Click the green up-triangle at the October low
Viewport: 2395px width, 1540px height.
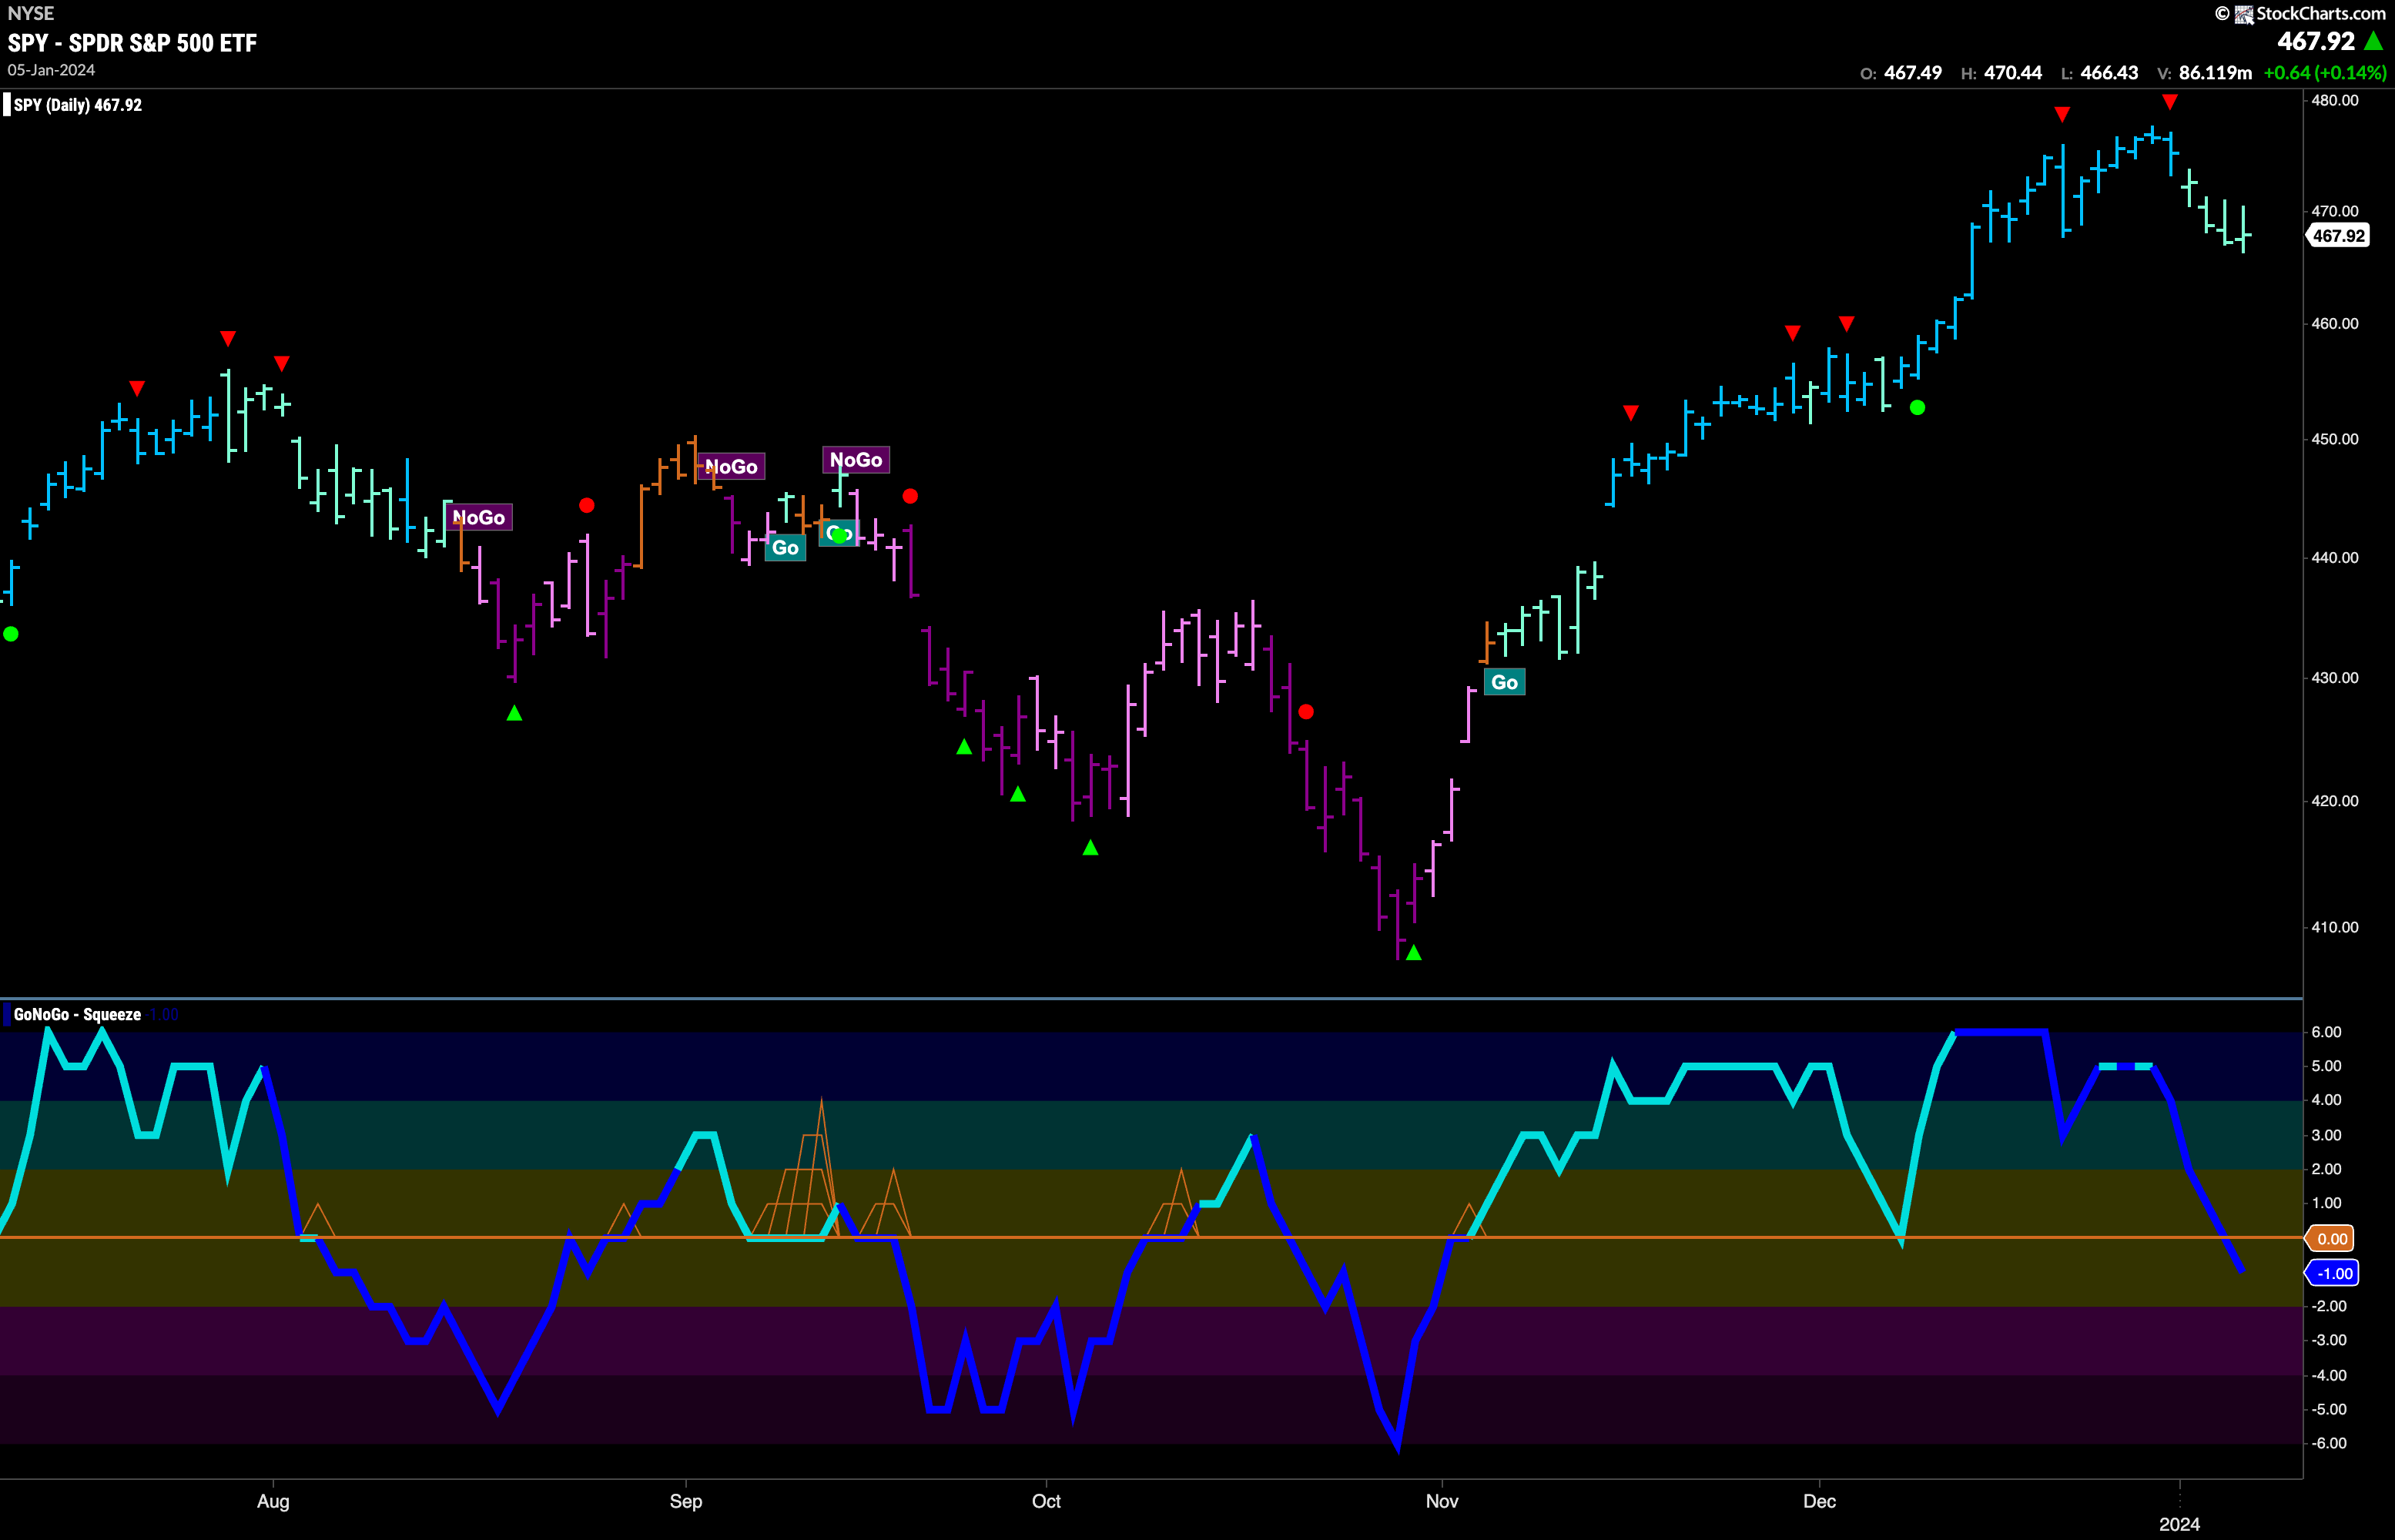click(x=1413, y=953)
